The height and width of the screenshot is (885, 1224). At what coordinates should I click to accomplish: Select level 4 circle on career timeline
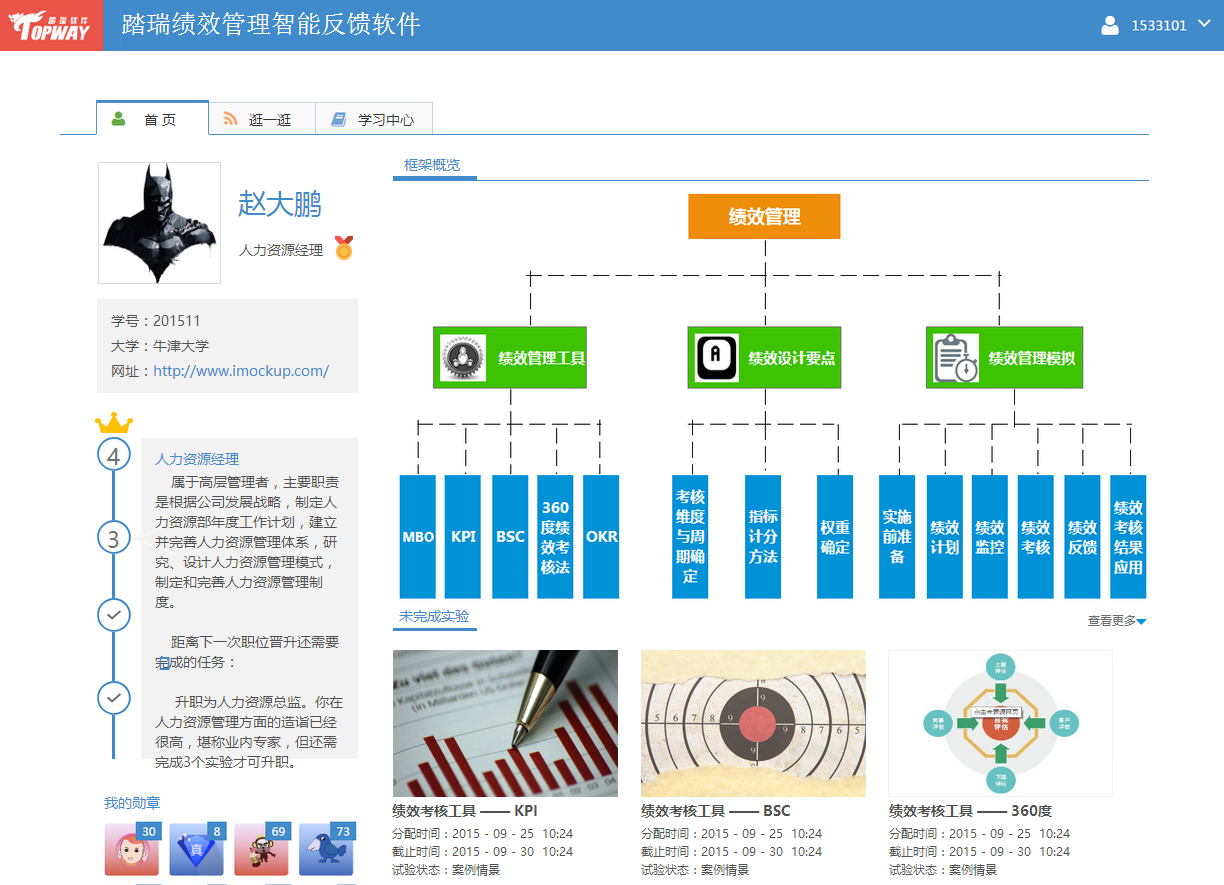tap(114, 456)
